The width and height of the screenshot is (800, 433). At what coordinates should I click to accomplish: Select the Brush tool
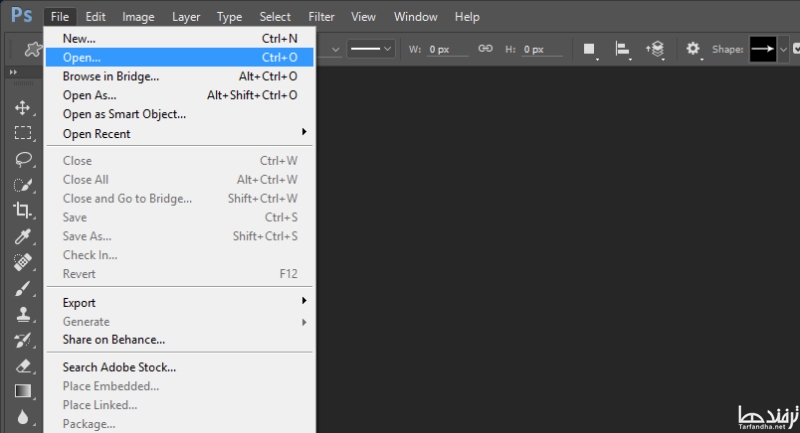pos(22,288)
